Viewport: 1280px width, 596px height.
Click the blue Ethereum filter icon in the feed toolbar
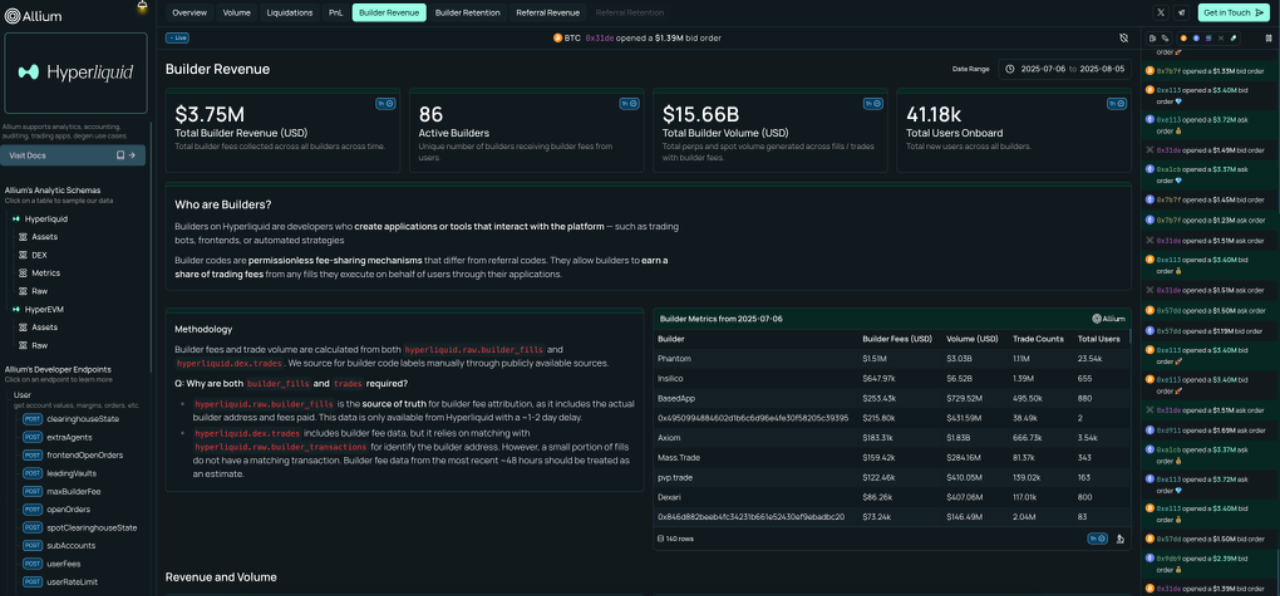point(1196,38)
